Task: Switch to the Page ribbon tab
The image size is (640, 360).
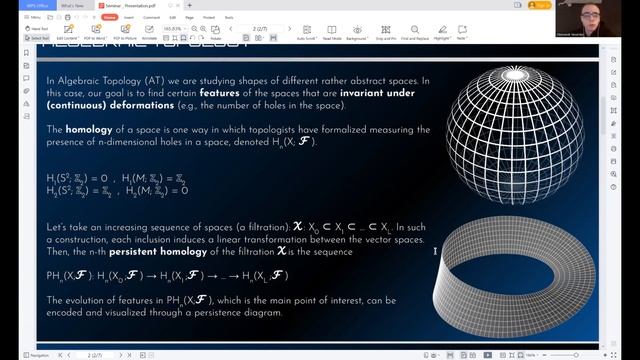Action: tap(189, 18)
